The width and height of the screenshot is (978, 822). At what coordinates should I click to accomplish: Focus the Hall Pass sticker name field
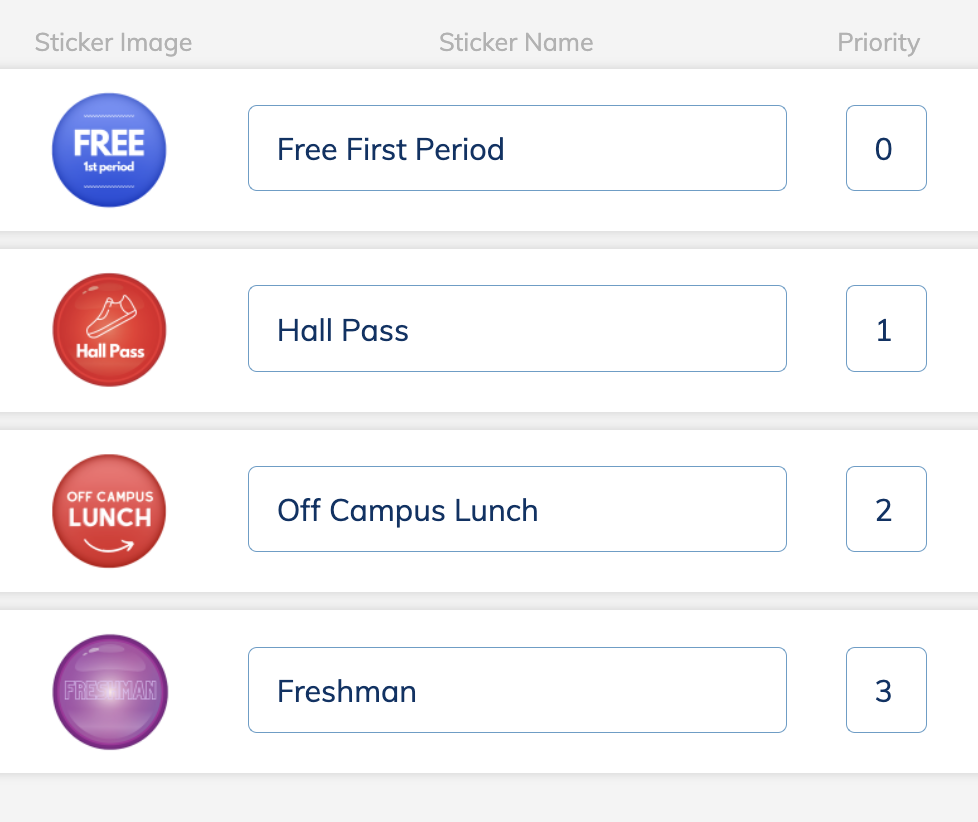pos(517,329)
